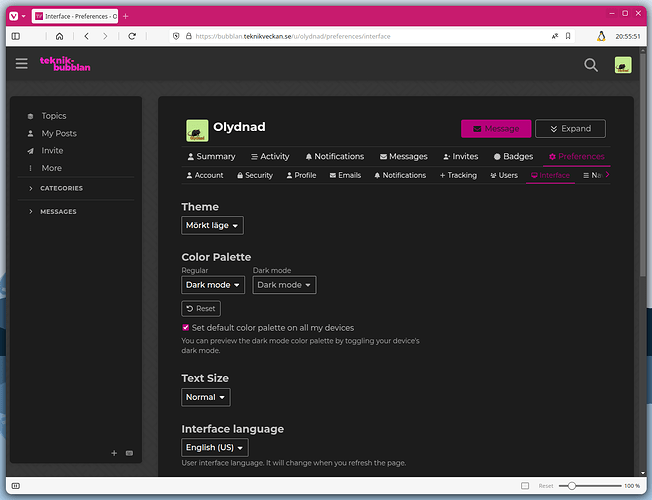Switch to the Activity tab
Image resolution: width=652 pixels, height=500 pixels.
pos(270,156)
